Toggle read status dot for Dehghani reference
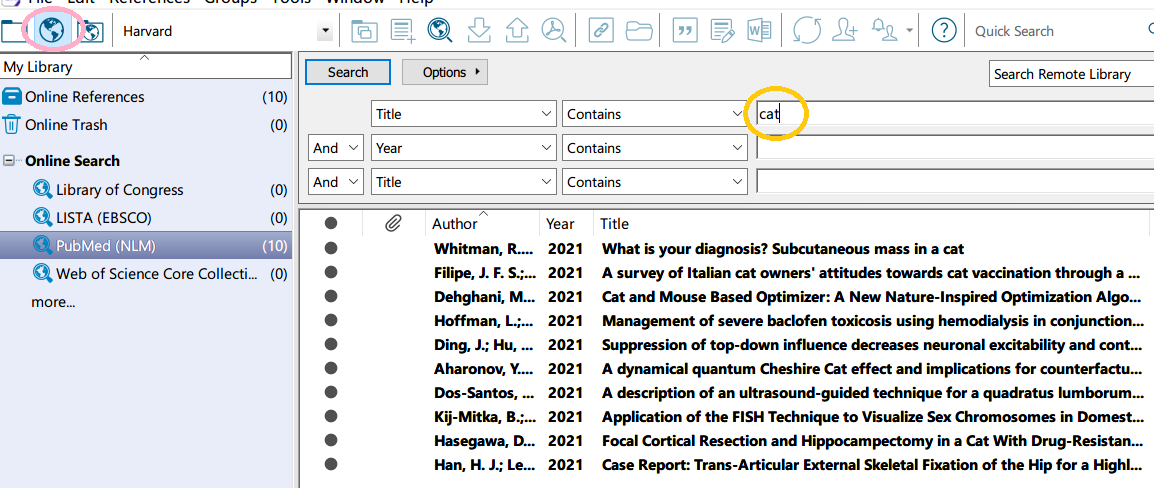This screenshot has height=488, width=1154. point(330,297)
